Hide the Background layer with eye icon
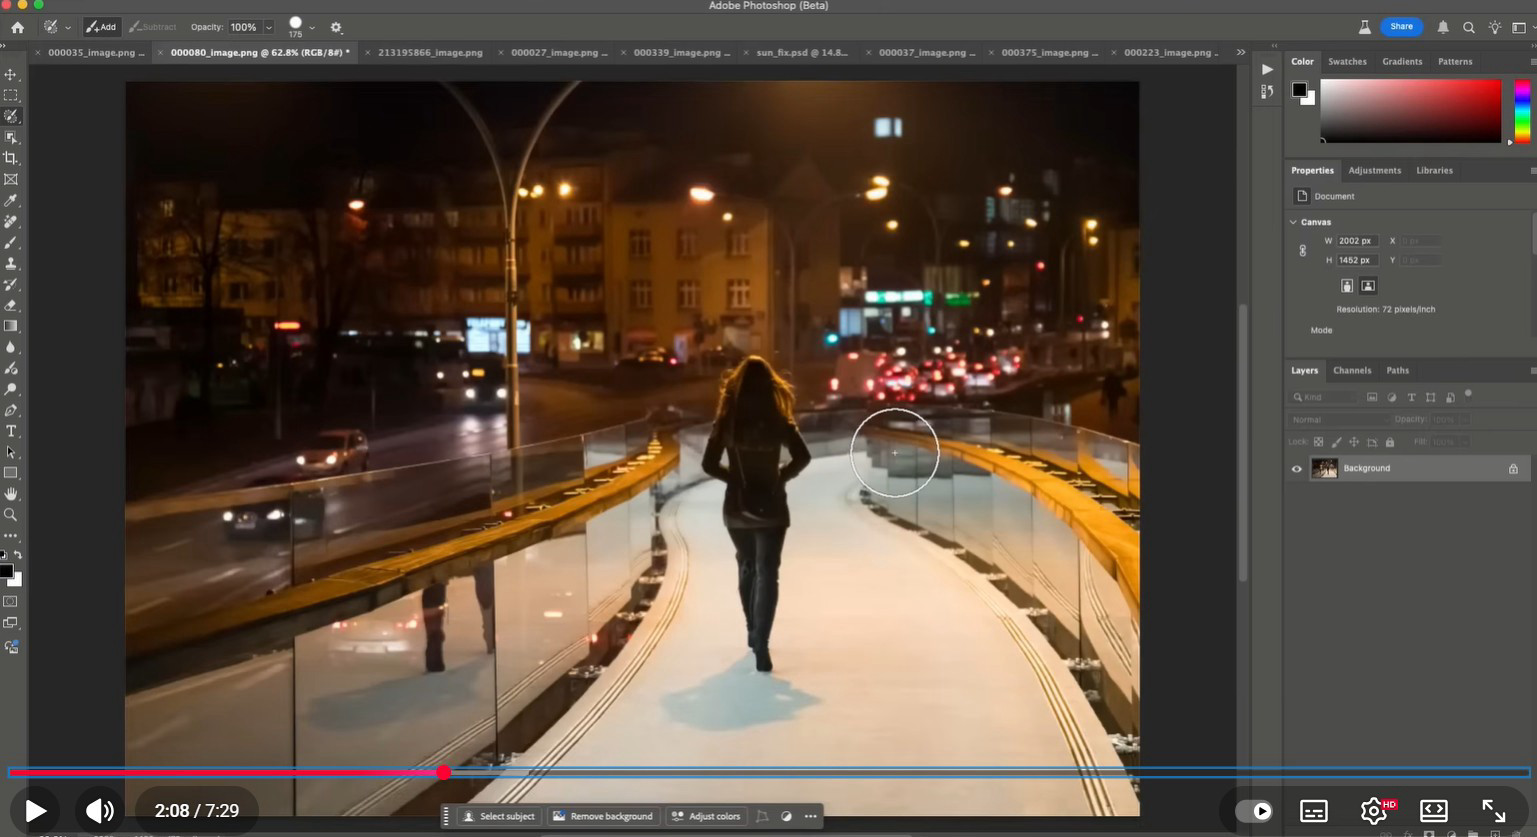The width and height of the screenshot is (1537, 837). point(1297,469)
